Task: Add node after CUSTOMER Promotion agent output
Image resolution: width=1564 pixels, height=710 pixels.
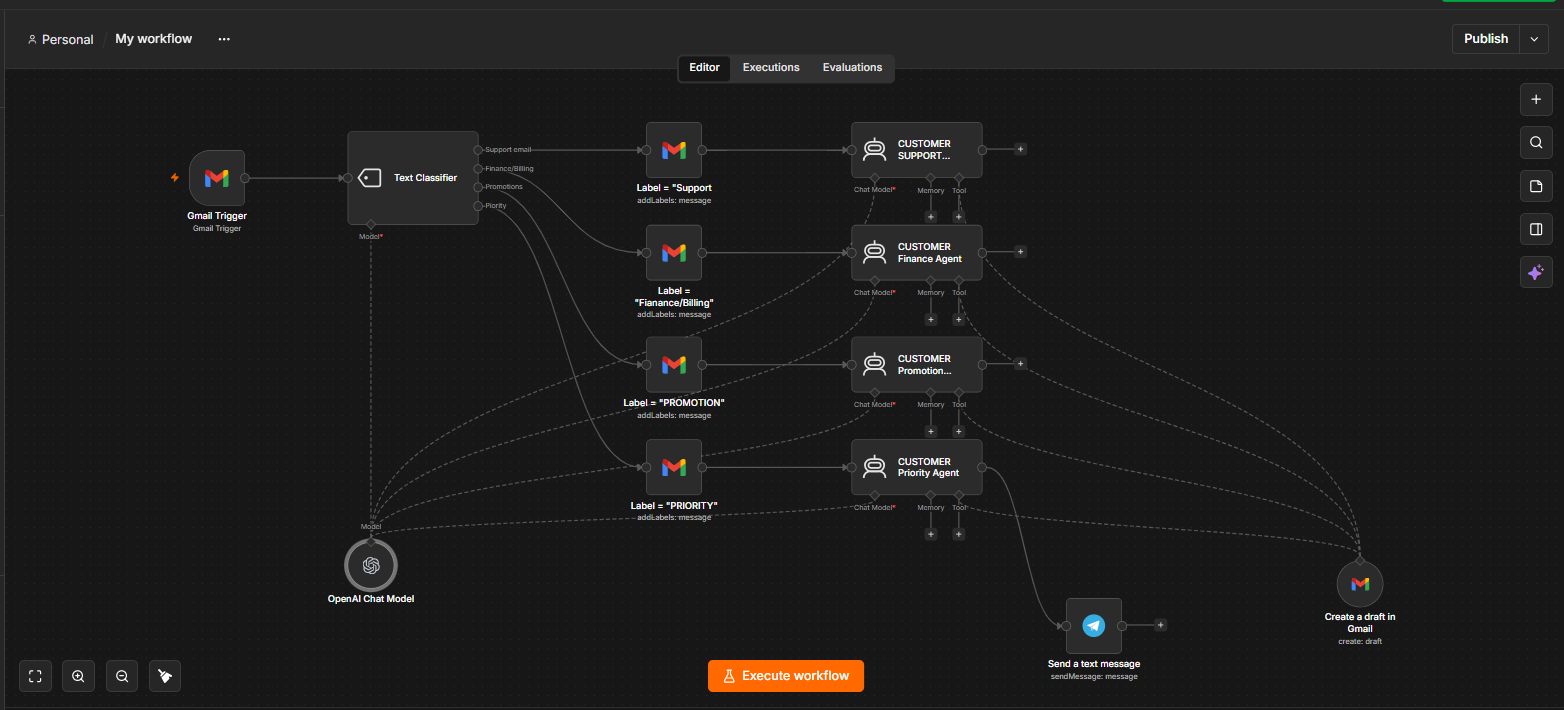Action: click(1020, 364)
